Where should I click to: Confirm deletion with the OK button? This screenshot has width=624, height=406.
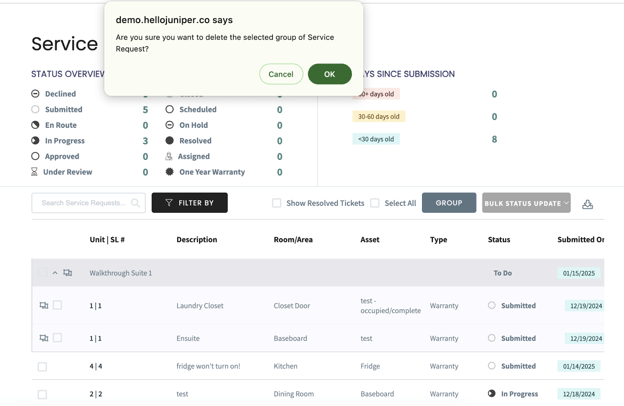click(x=330, y=74)
